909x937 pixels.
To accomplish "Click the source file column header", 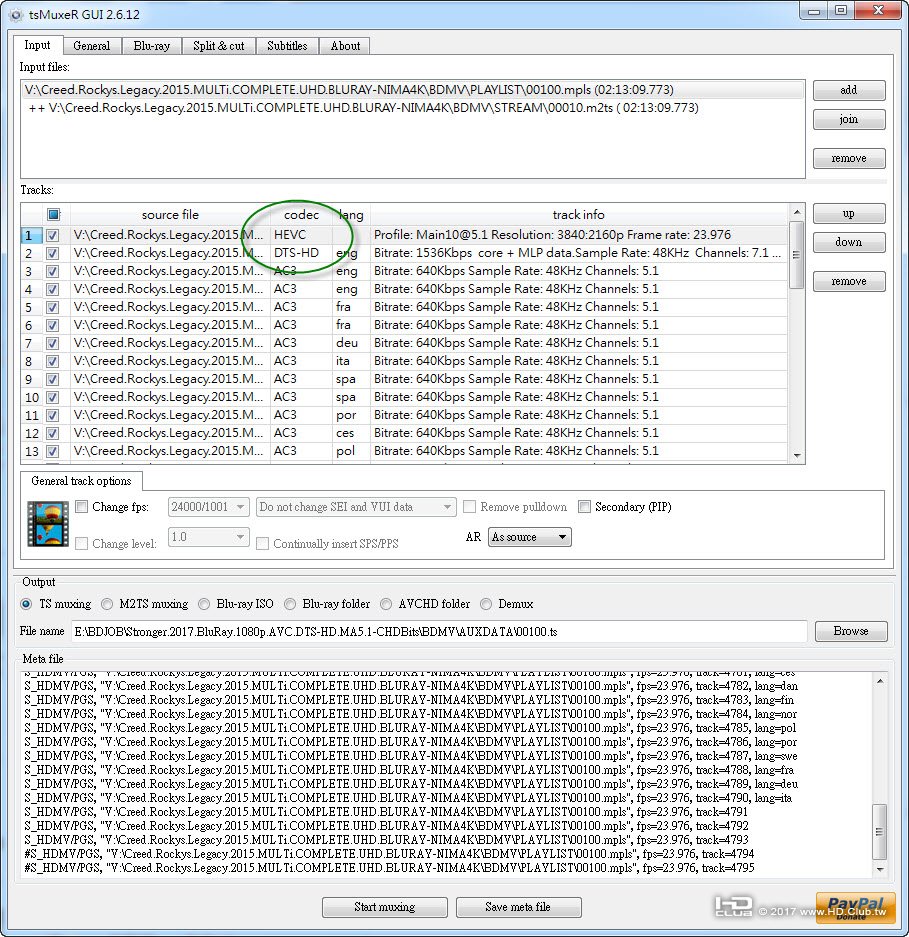I will 170,215.
